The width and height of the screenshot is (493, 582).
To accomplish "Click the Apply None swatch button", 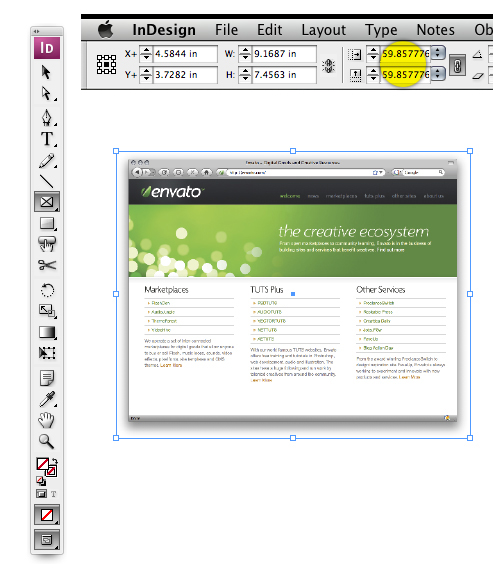I will click(47, 515).
